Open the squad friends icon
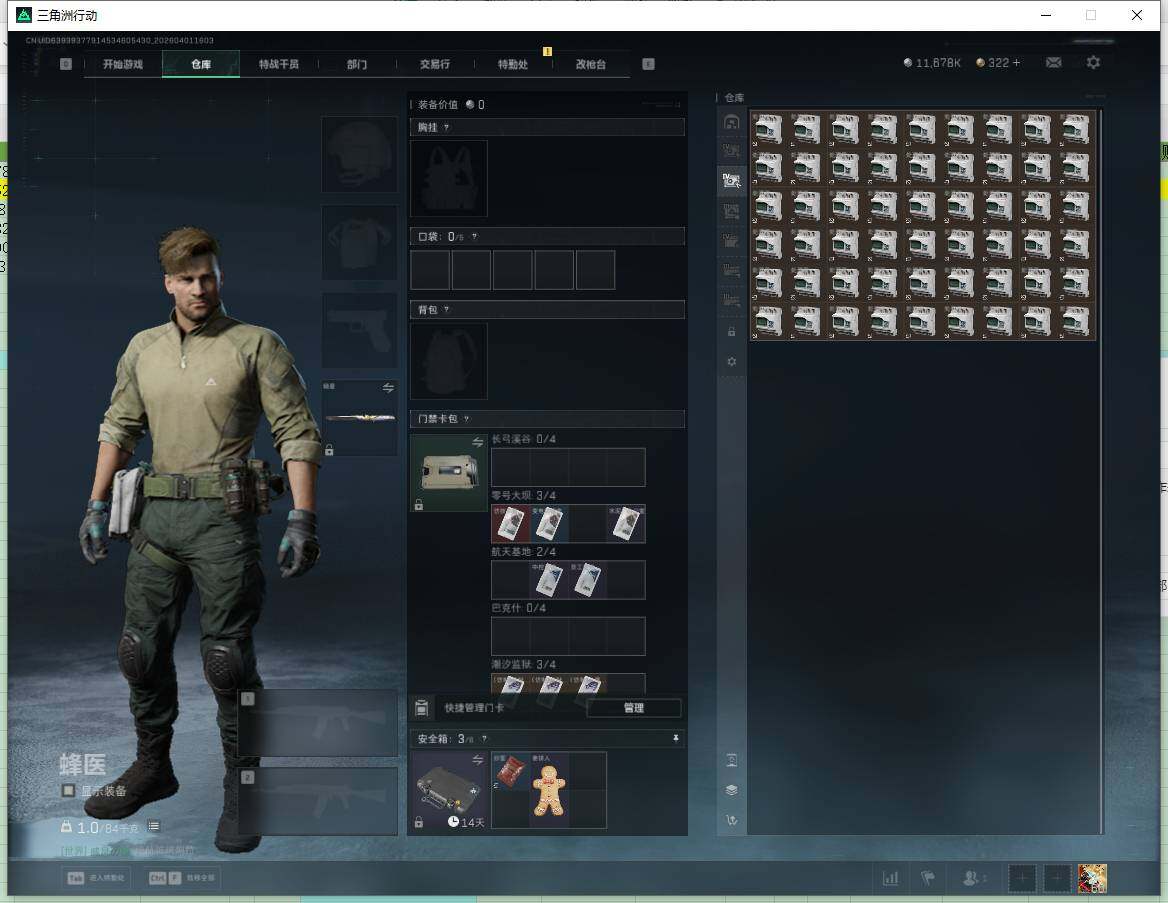This screenshot has width=1168, height=903. point(972,878)
